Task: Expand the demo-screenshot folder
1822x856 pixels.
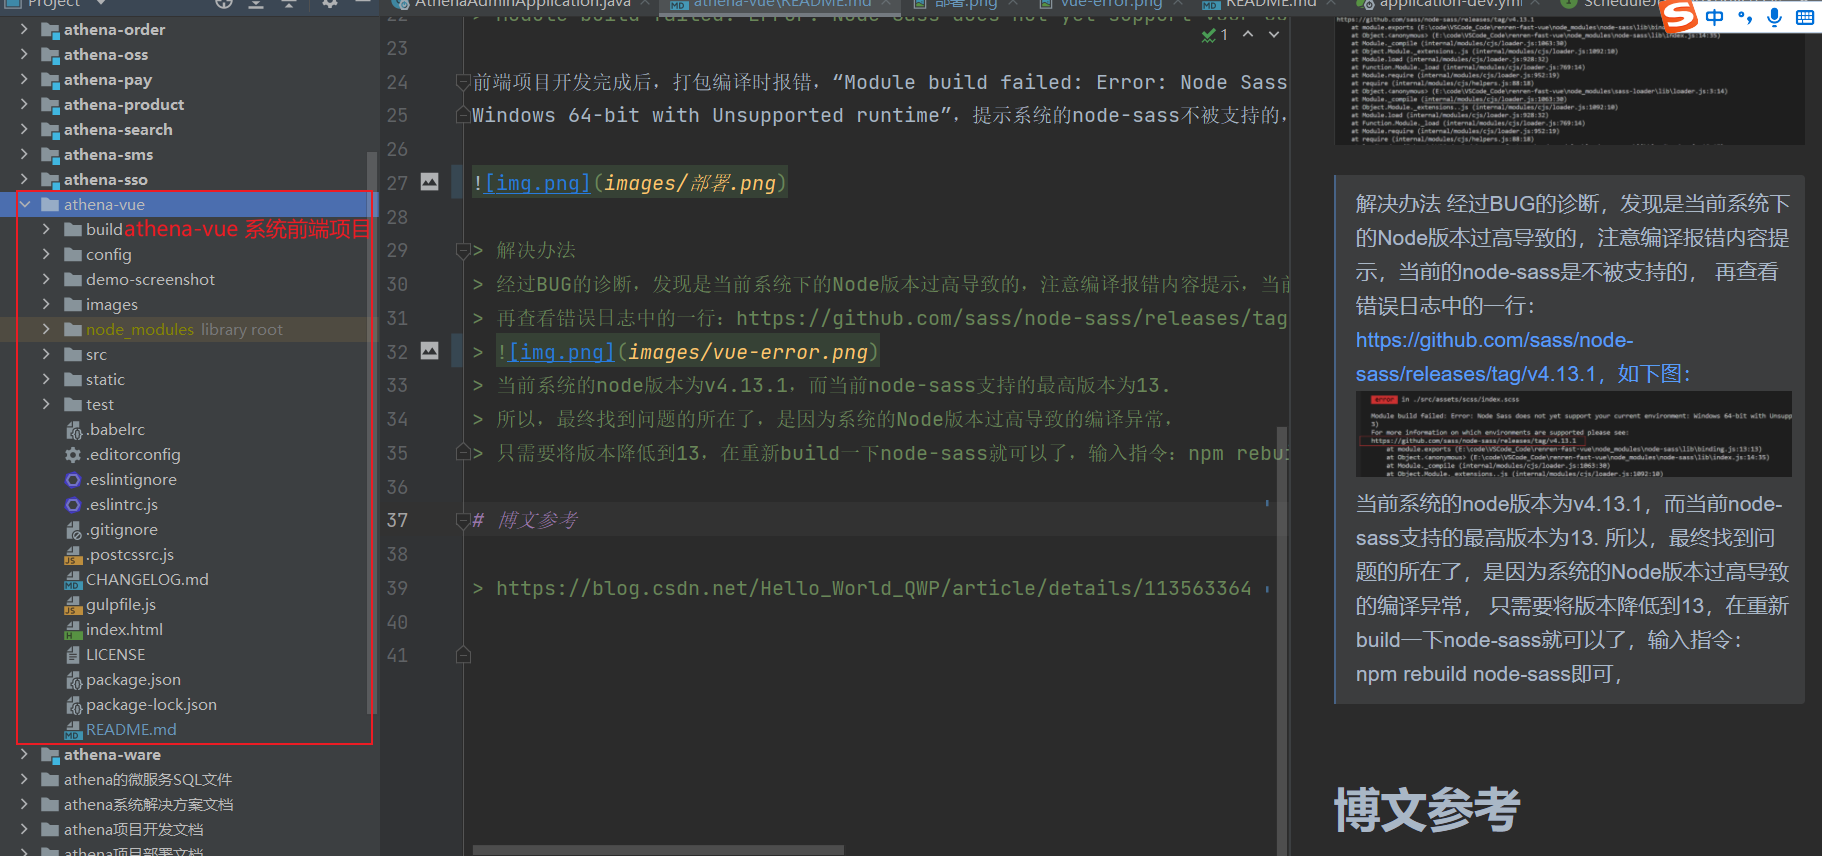Action: (46, 279)
